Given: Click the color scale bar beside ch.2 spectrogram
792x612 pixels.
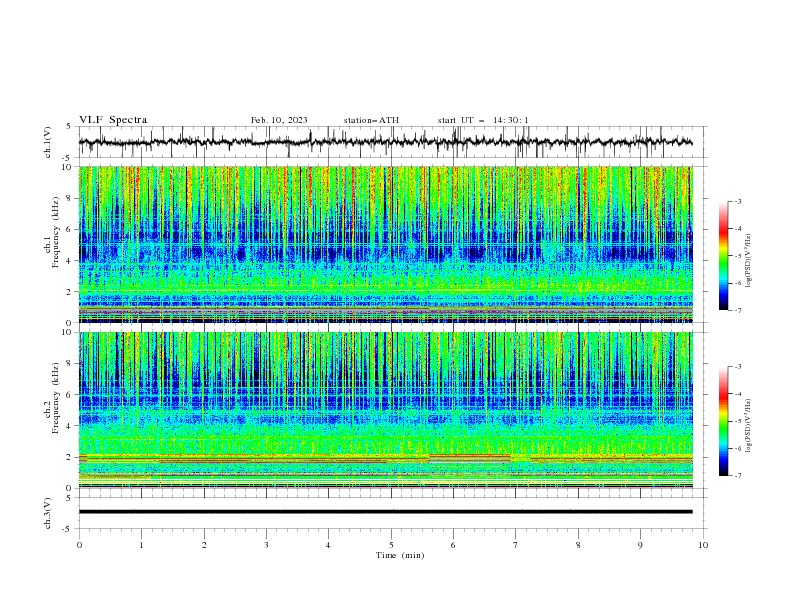Looking at the screenshot, I should pos(723,421).
